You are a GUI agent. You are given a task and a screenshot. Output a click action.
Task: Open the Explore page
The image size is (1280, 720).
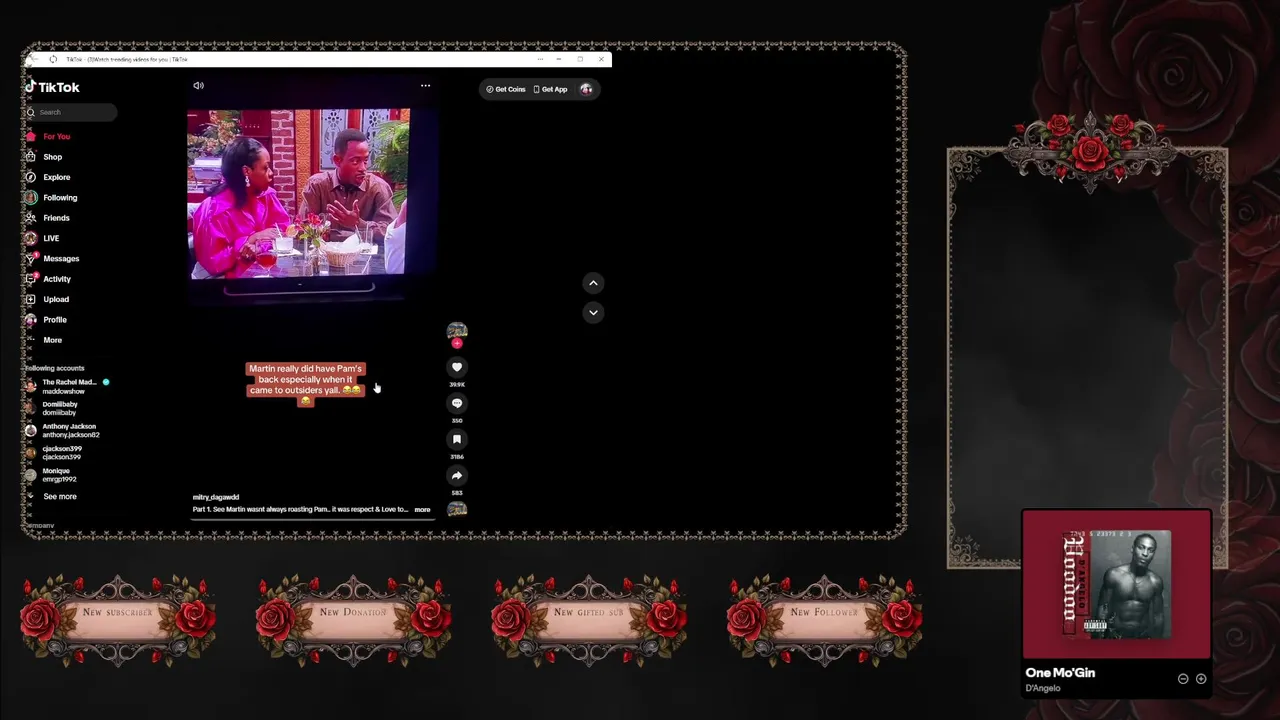coord(56,177)
